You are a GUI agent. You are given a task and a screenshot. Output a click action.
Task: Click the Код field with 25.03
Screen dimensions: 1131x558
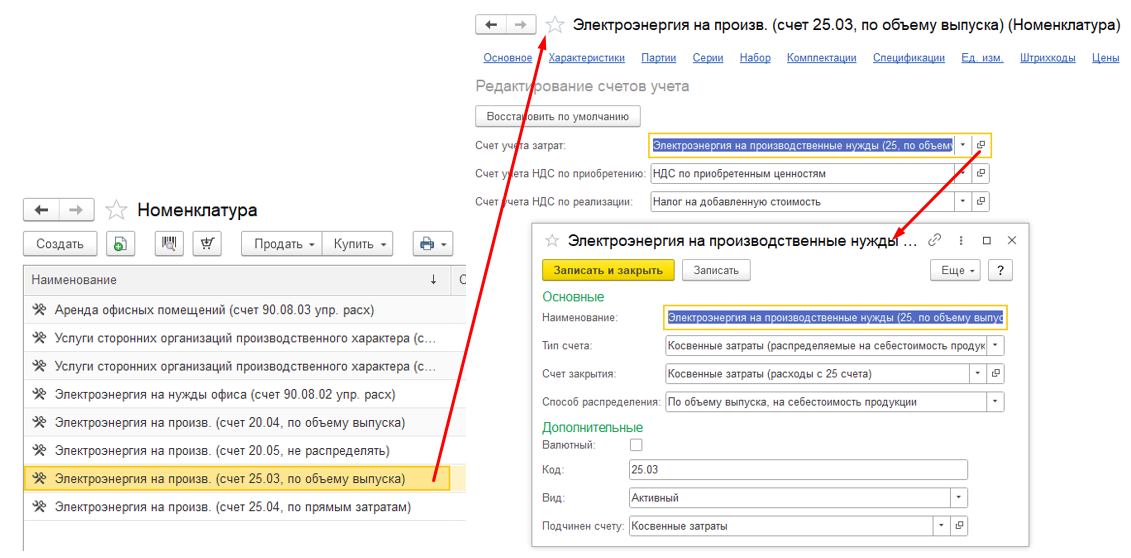pos(798,469)
